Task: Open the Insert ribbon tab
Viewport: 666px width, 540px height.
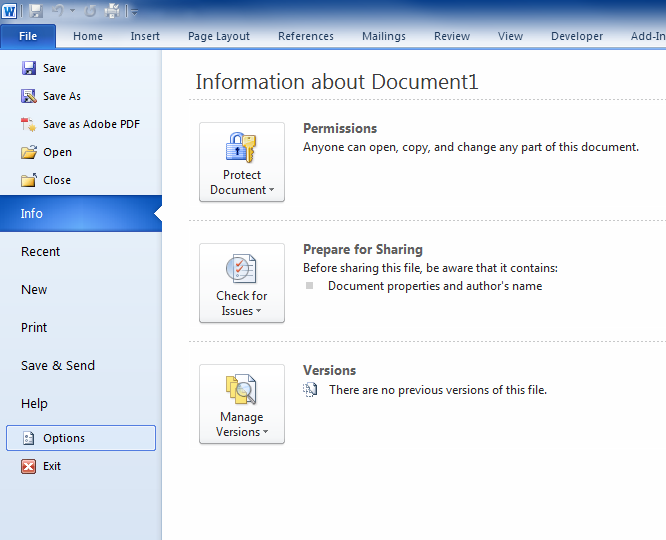Action: coord(145,36)
